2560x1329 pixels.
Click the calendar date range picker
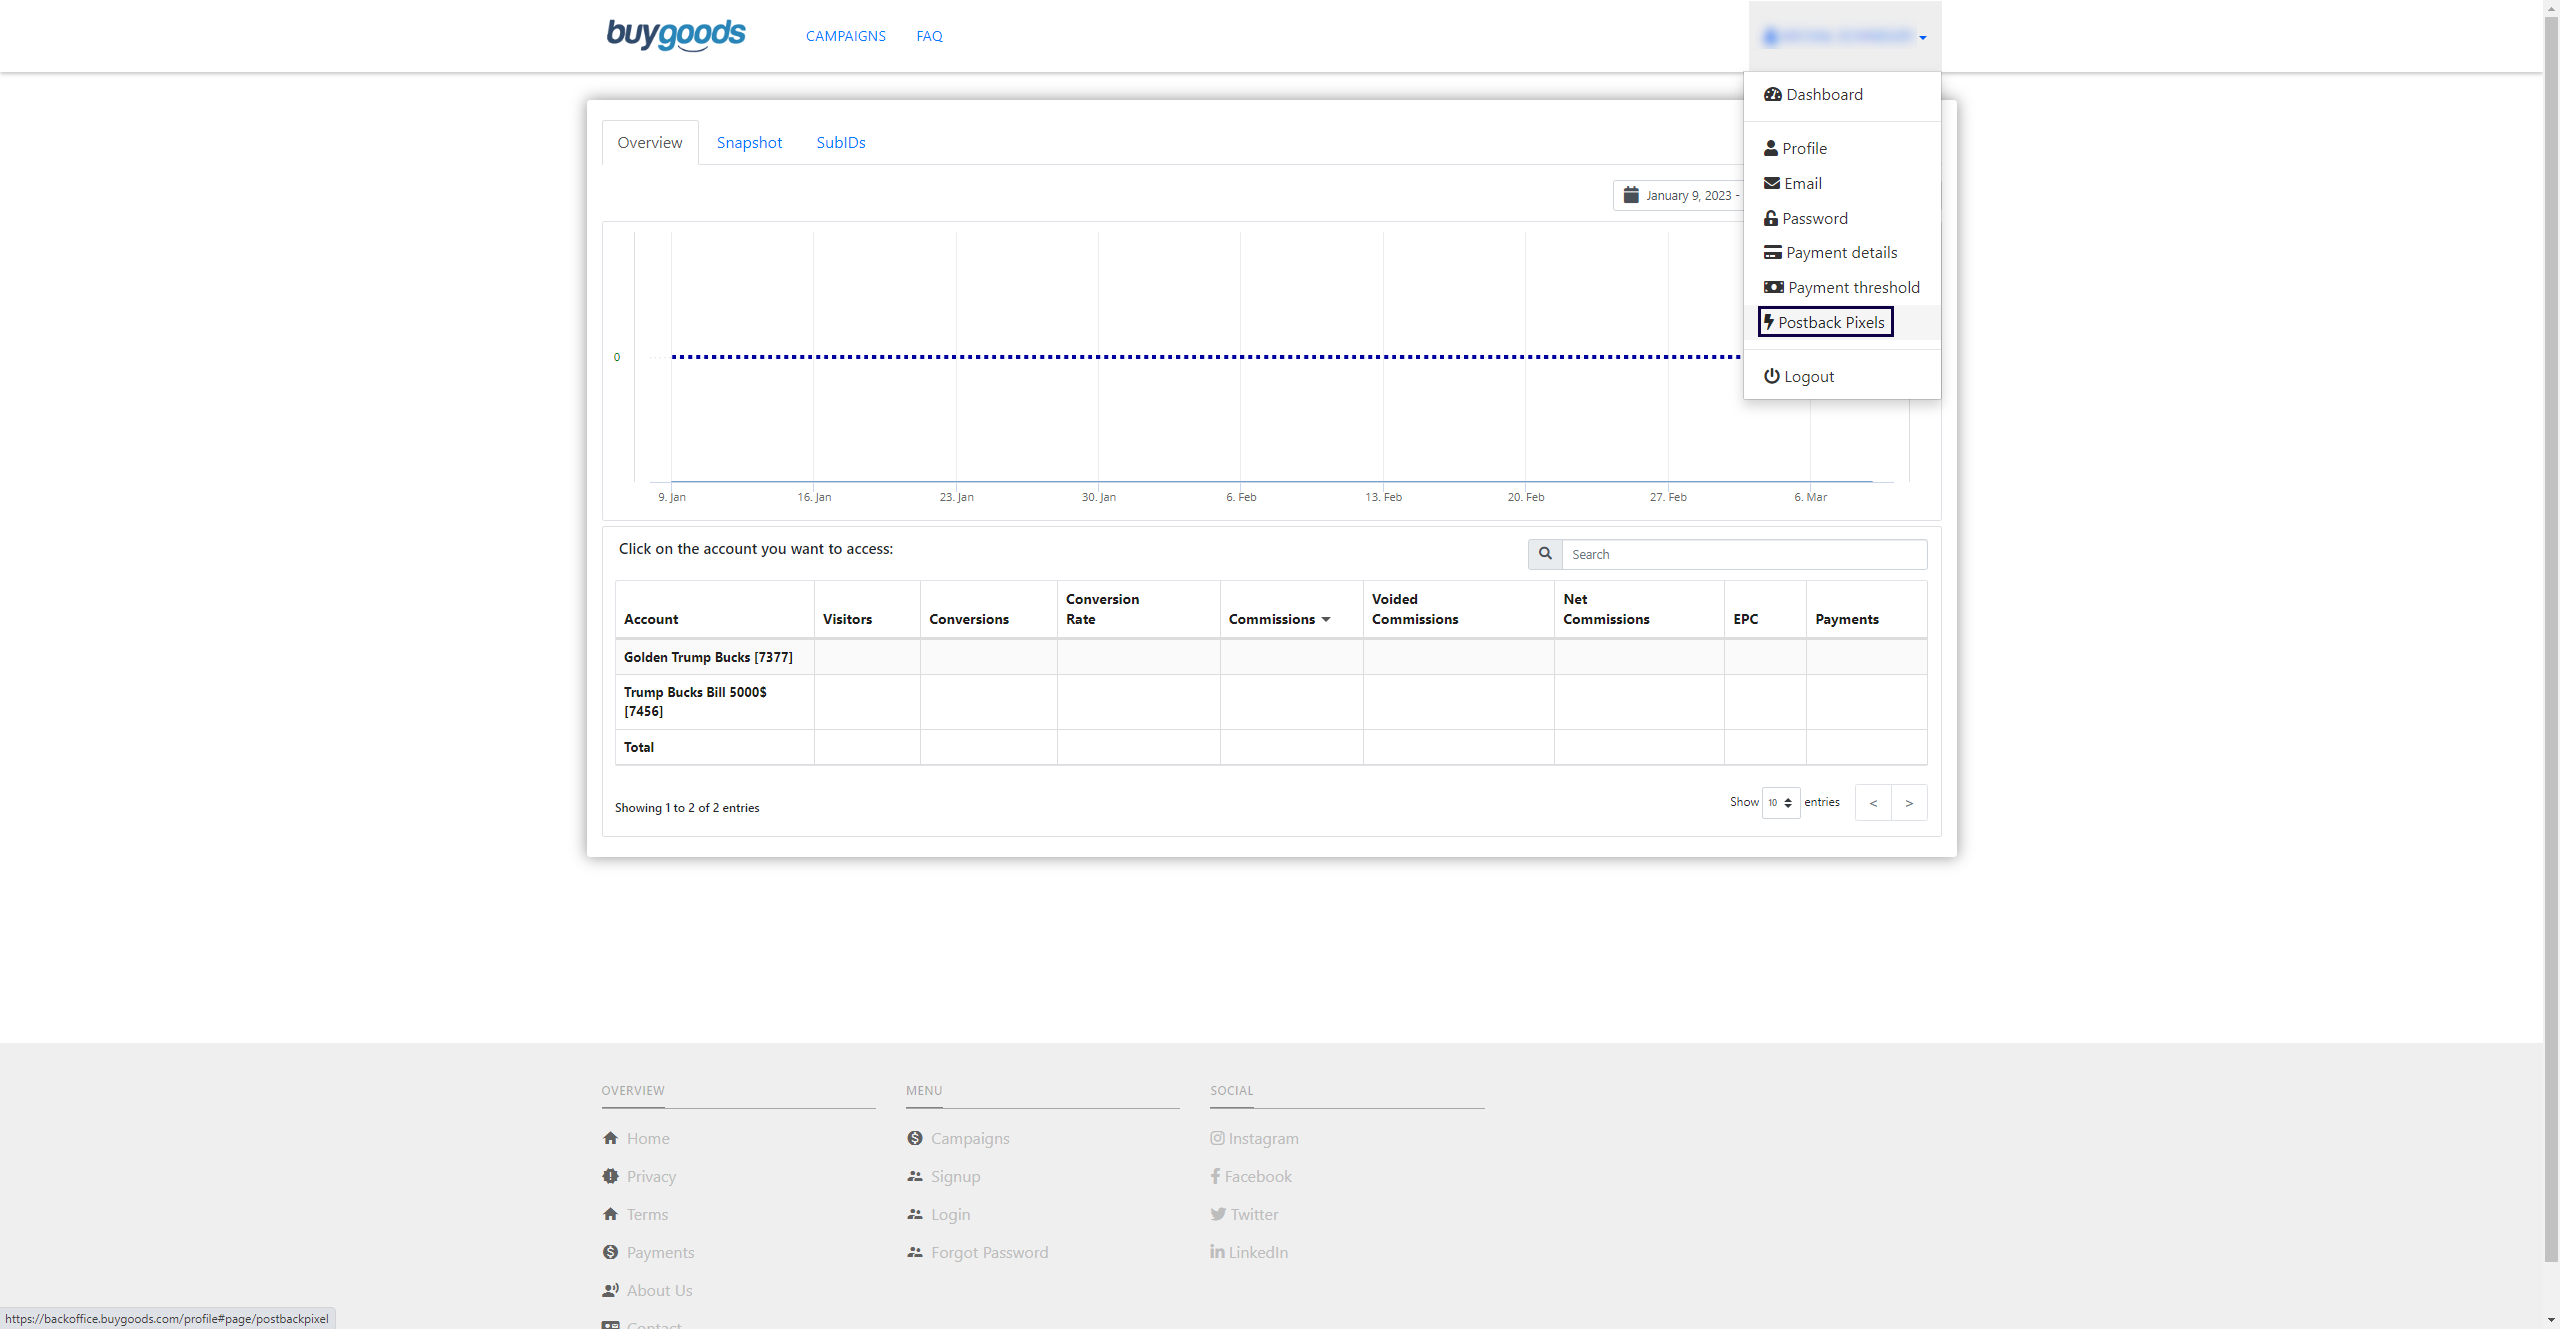[1678, 195]
